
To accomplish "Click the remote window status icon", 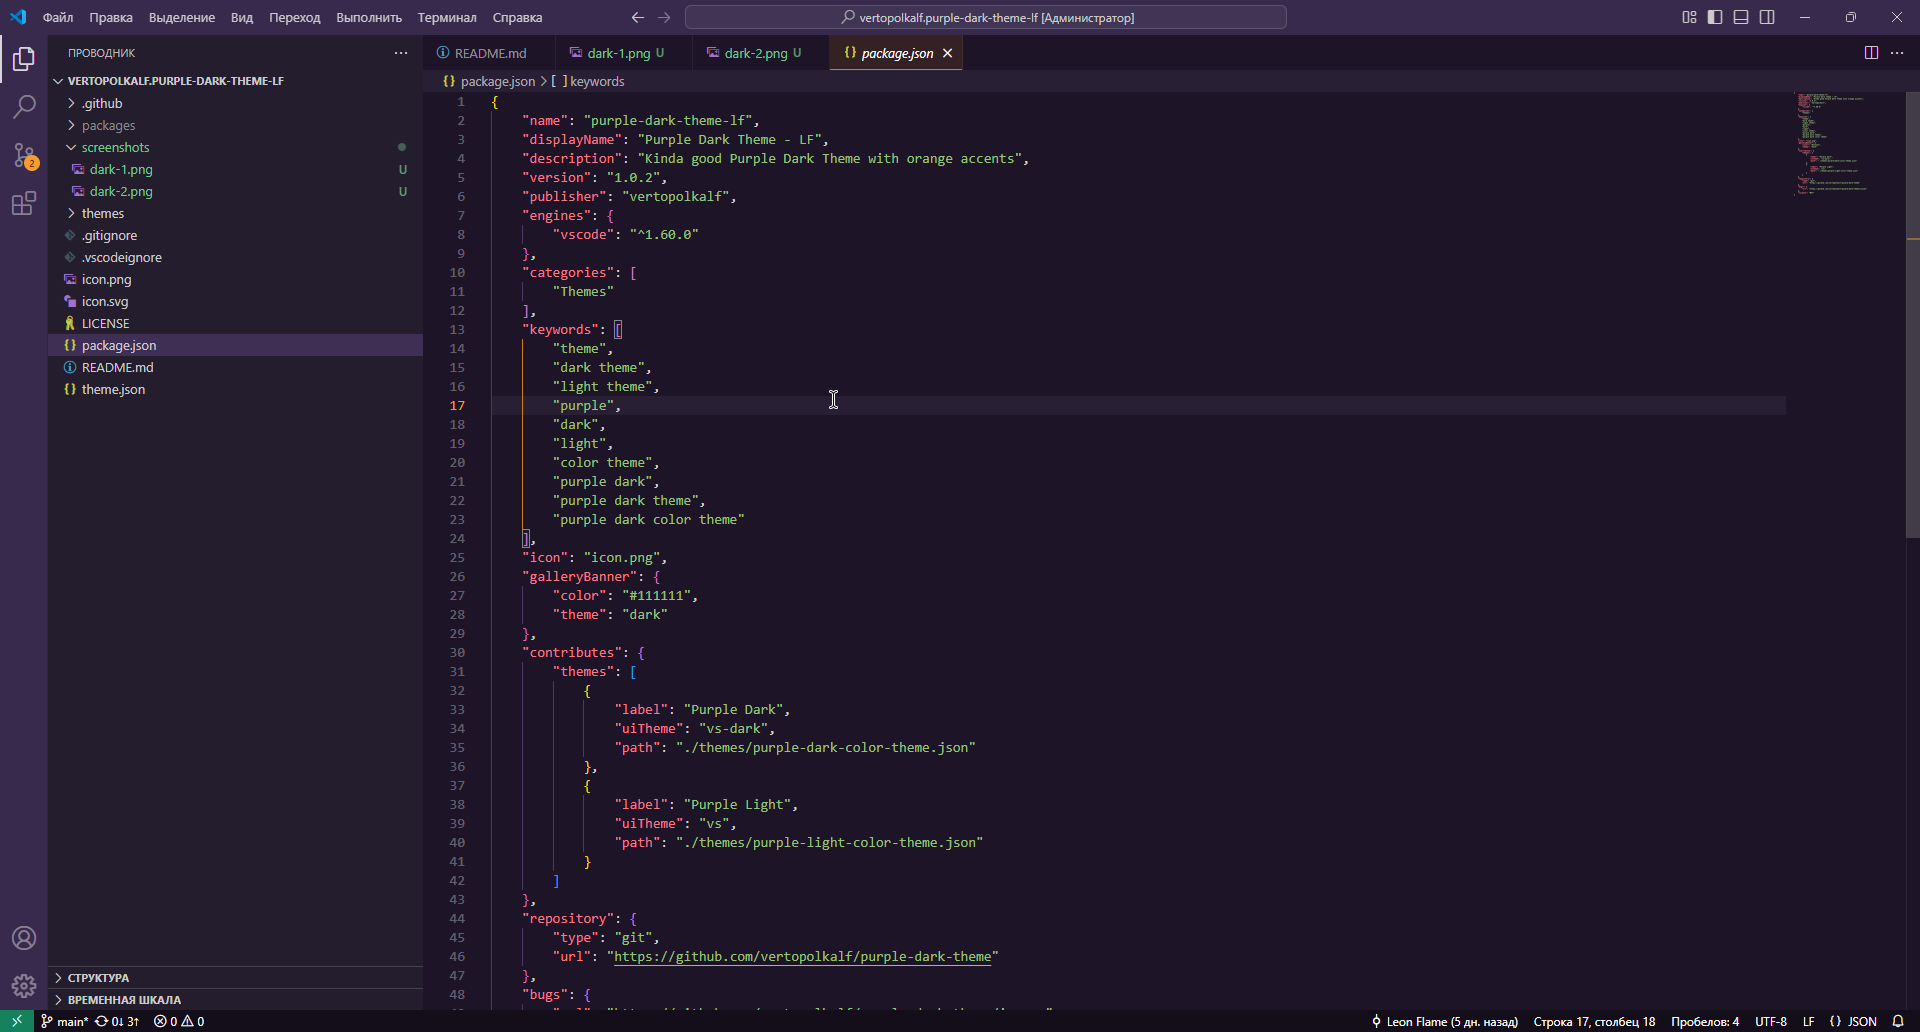I will tap(17, 1021).
